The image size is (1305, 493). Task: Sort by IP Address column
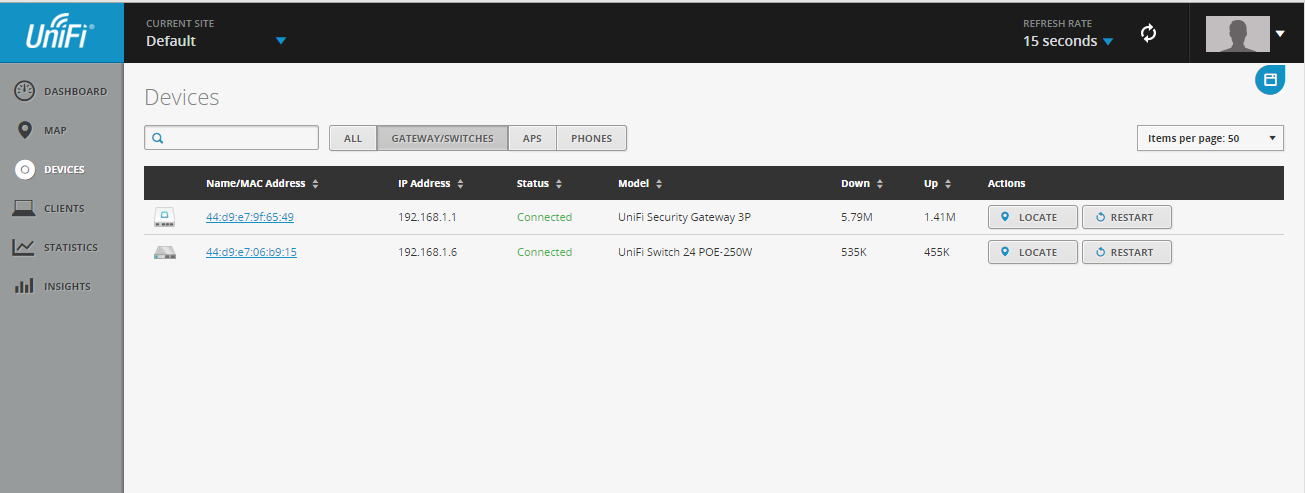click(x=431, y=184)
